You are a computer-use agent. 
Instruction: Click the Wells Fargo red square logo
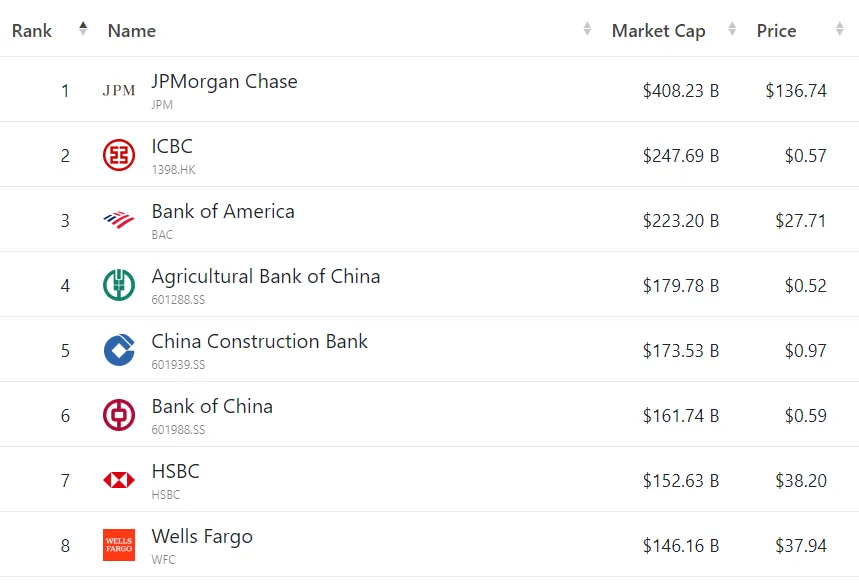click(119, 545)
